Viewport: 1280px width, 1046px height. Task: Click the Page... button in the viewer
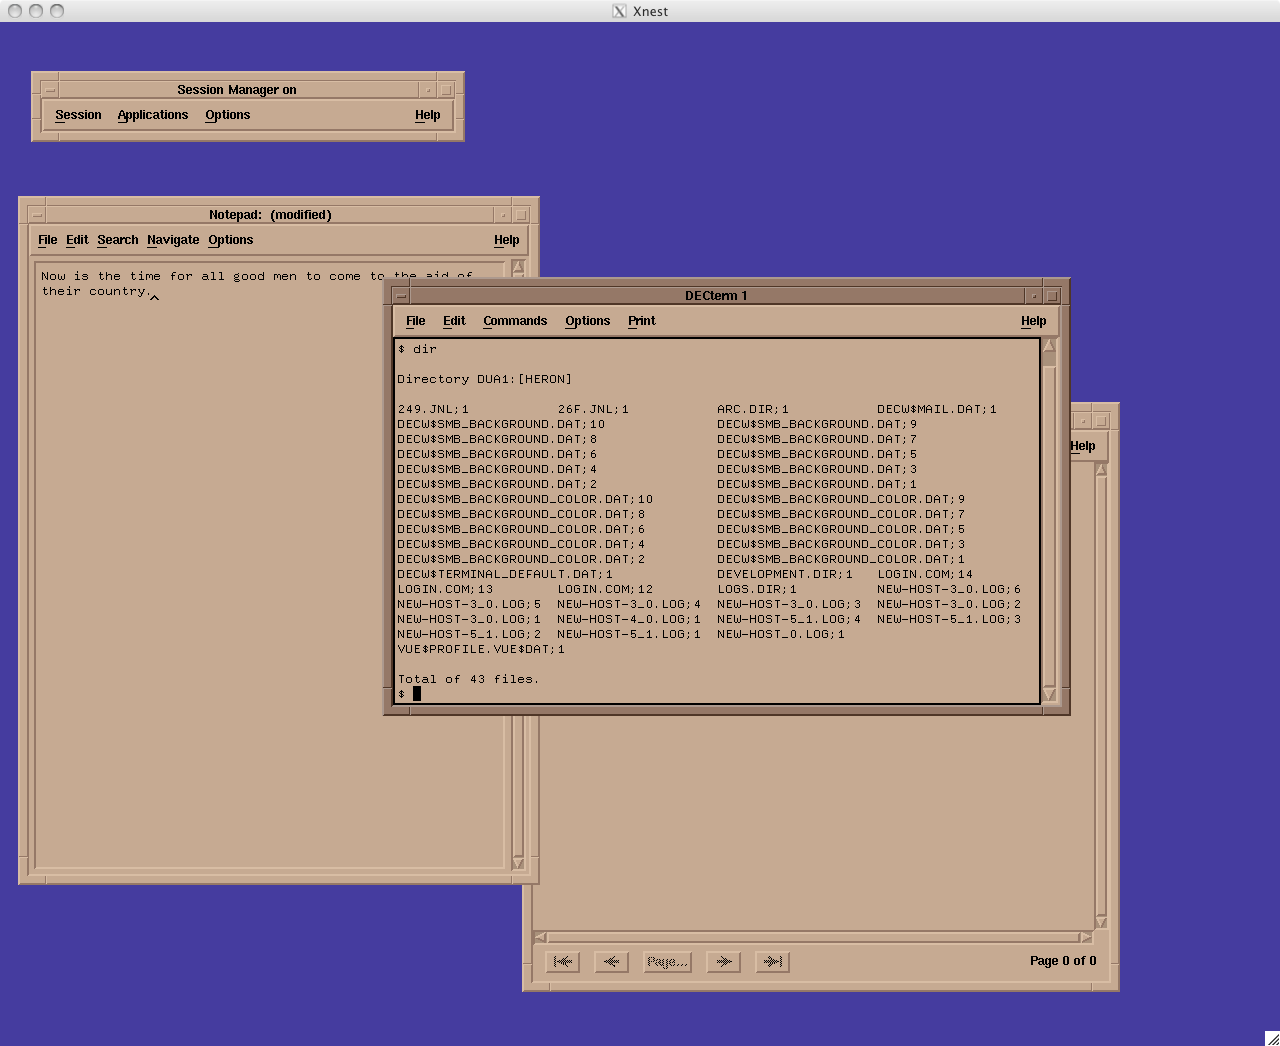[x=666, y=961]
